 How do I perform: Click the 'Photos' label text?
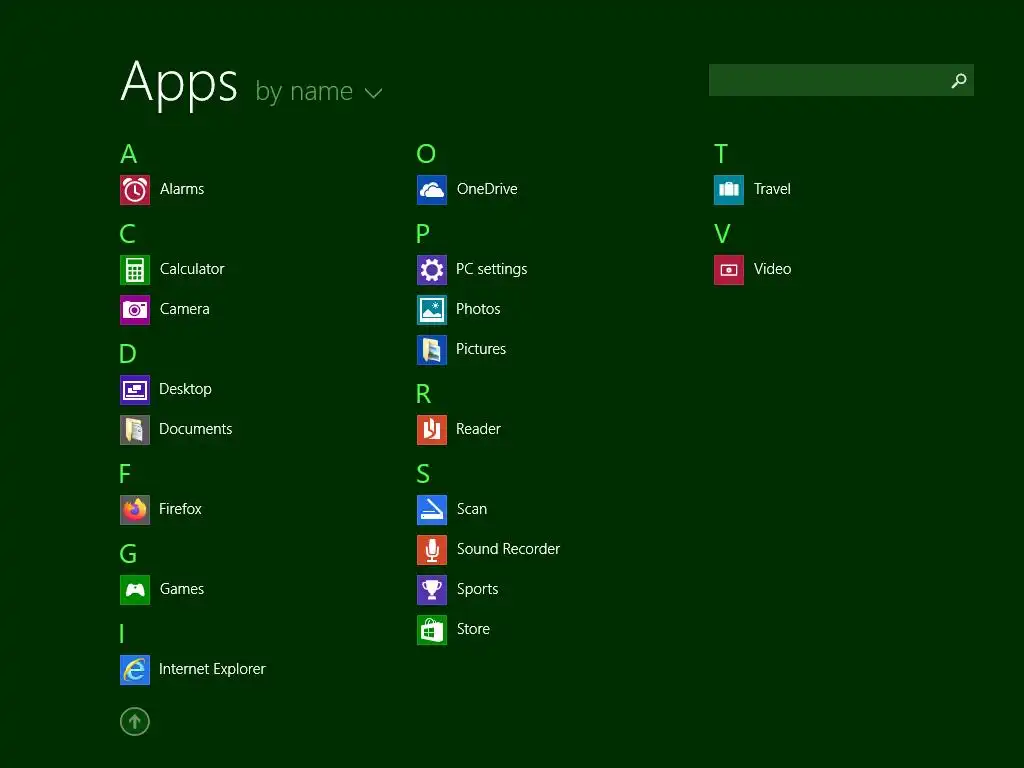pyautogui.click(x=478, y=309)
